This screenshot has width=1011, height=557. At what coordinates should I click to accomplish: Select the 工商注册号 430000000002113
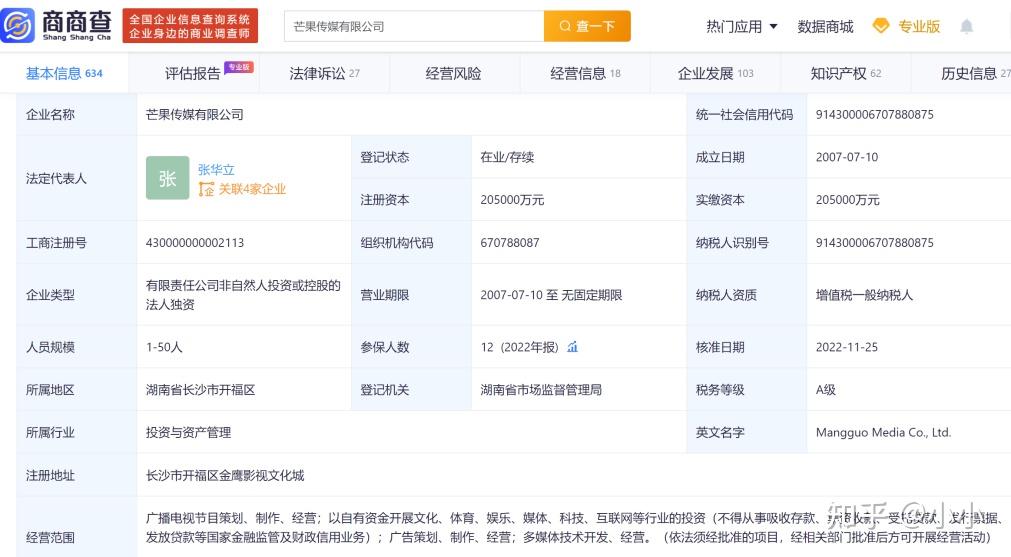[195, 242]
